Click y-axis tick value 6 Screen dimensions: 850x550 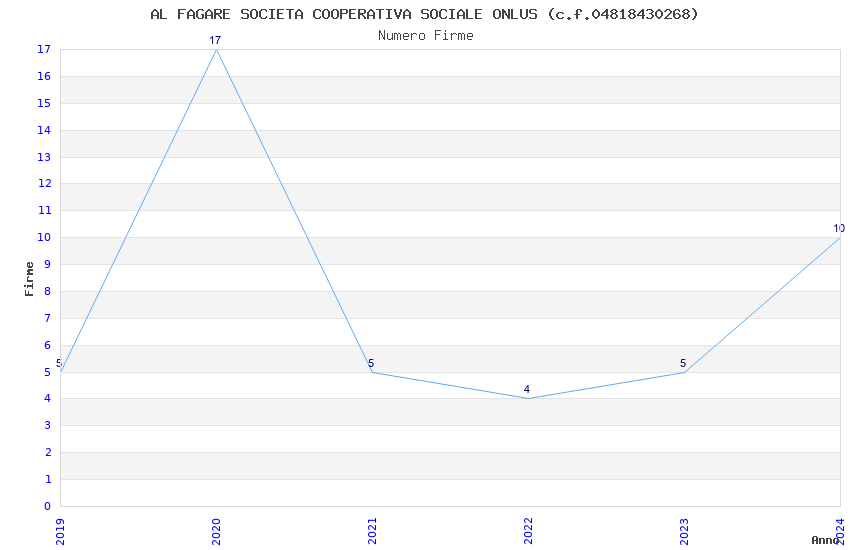coord(48,345)
